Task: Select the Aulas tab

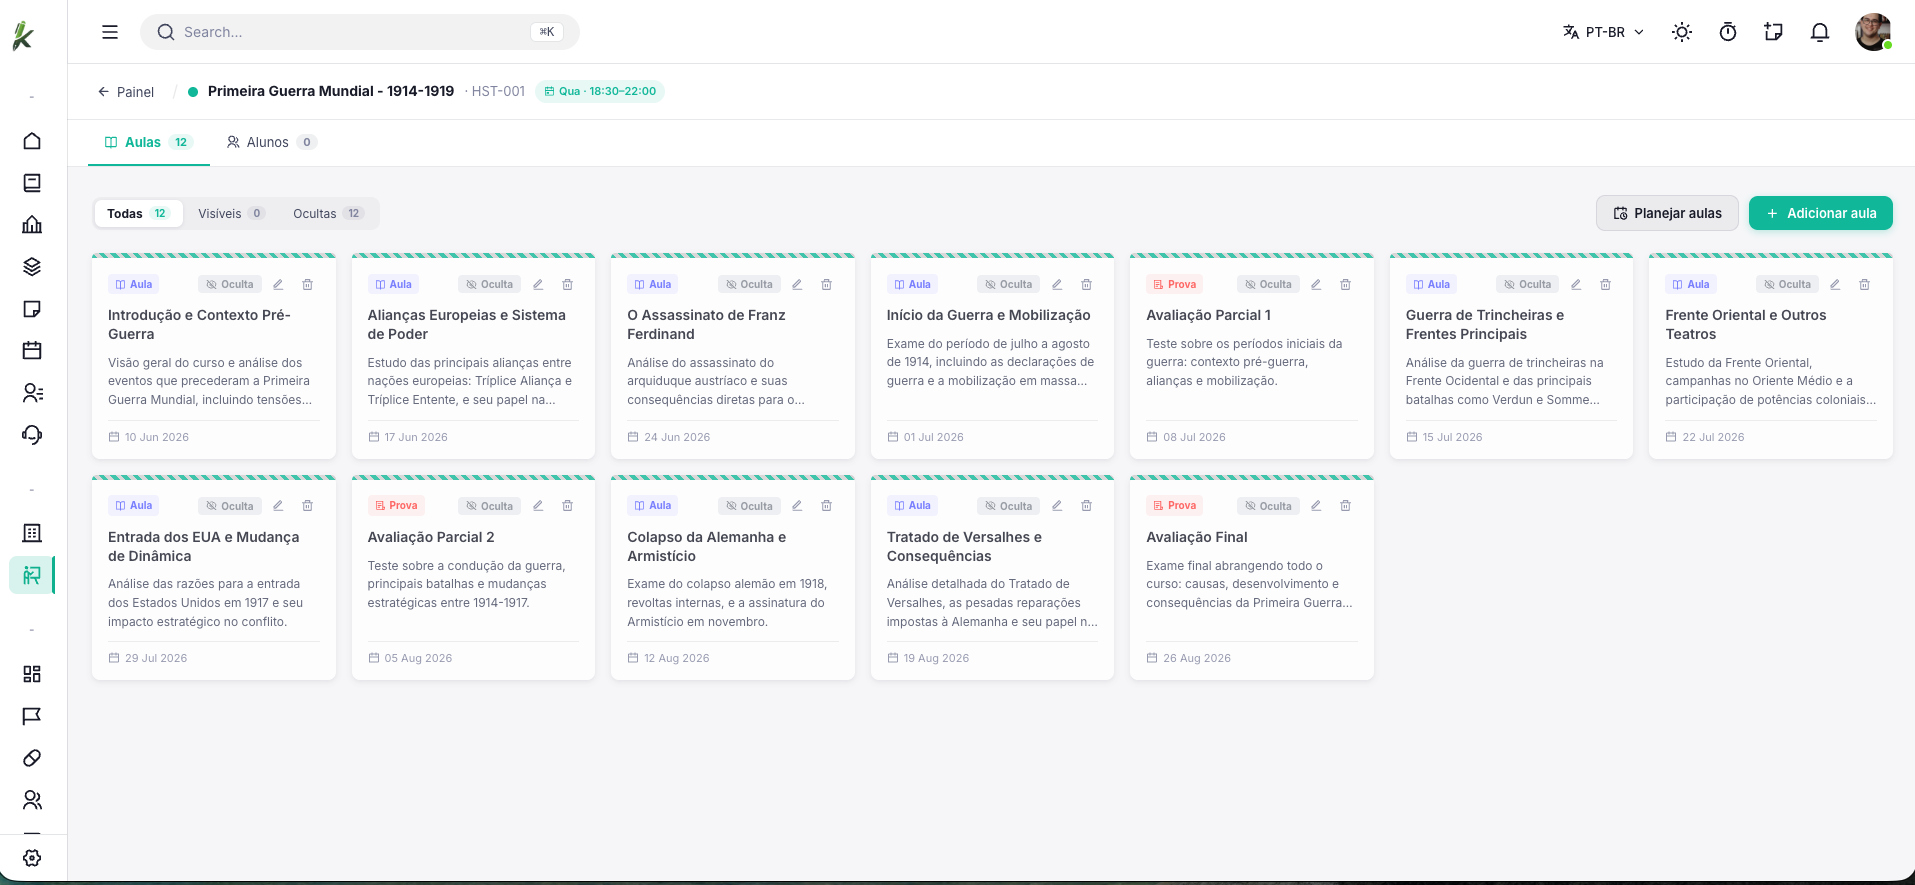Action: [148, 142]
